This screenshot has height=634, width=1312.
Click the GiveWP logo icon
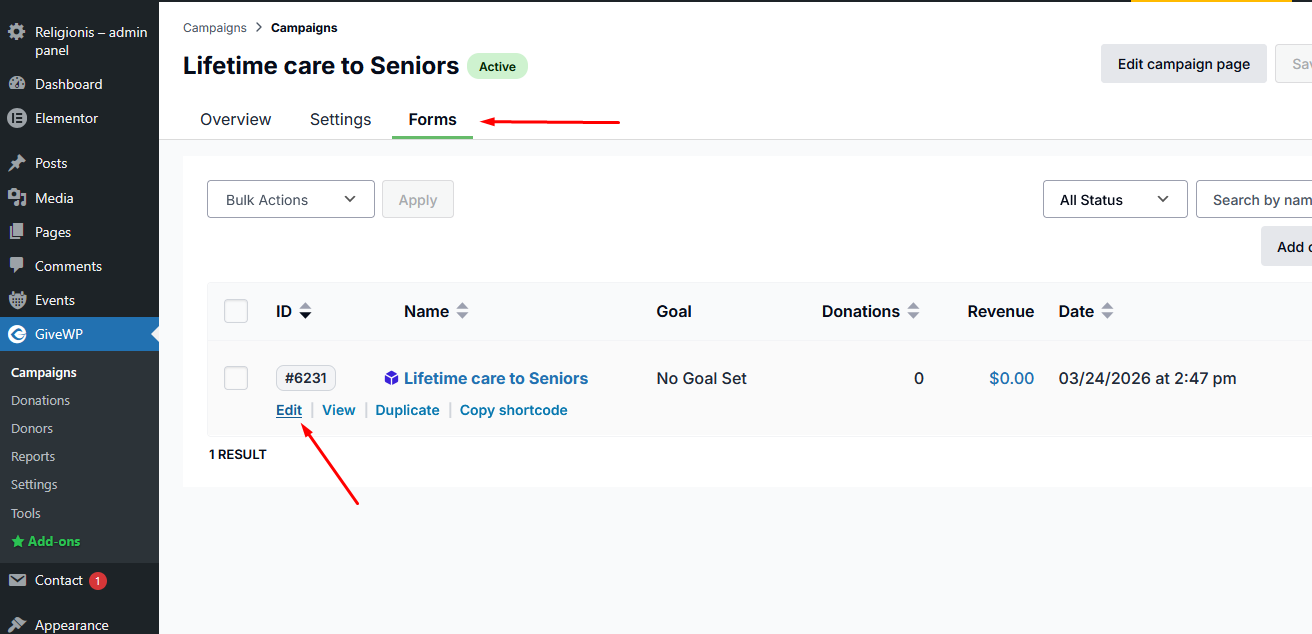[16, 334]
